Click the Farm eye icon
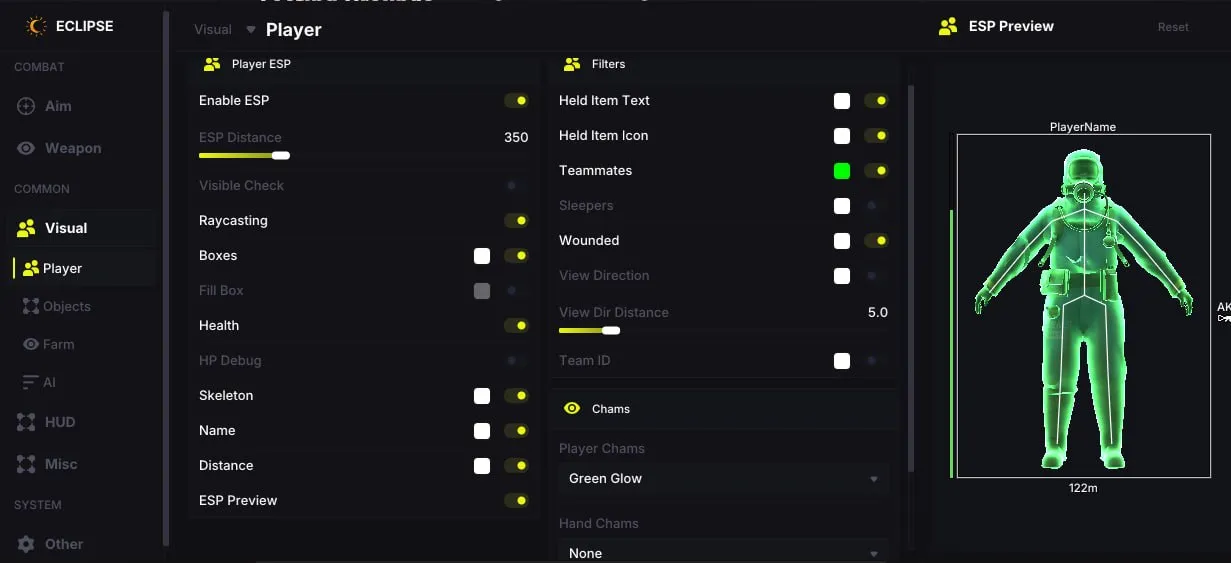The image size is (1231, 563). tap(31, 344)
